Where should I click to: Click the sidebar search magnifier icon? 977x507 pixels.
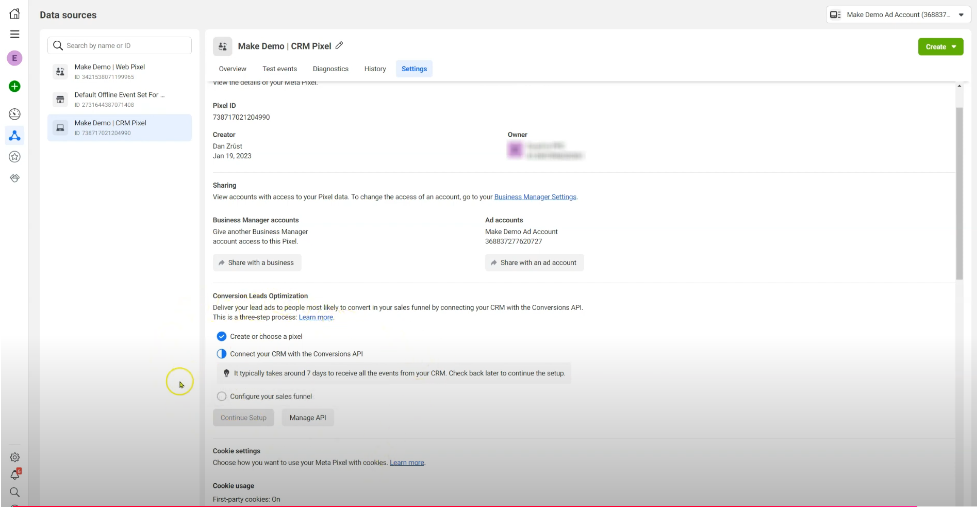[x=14, y=492]
